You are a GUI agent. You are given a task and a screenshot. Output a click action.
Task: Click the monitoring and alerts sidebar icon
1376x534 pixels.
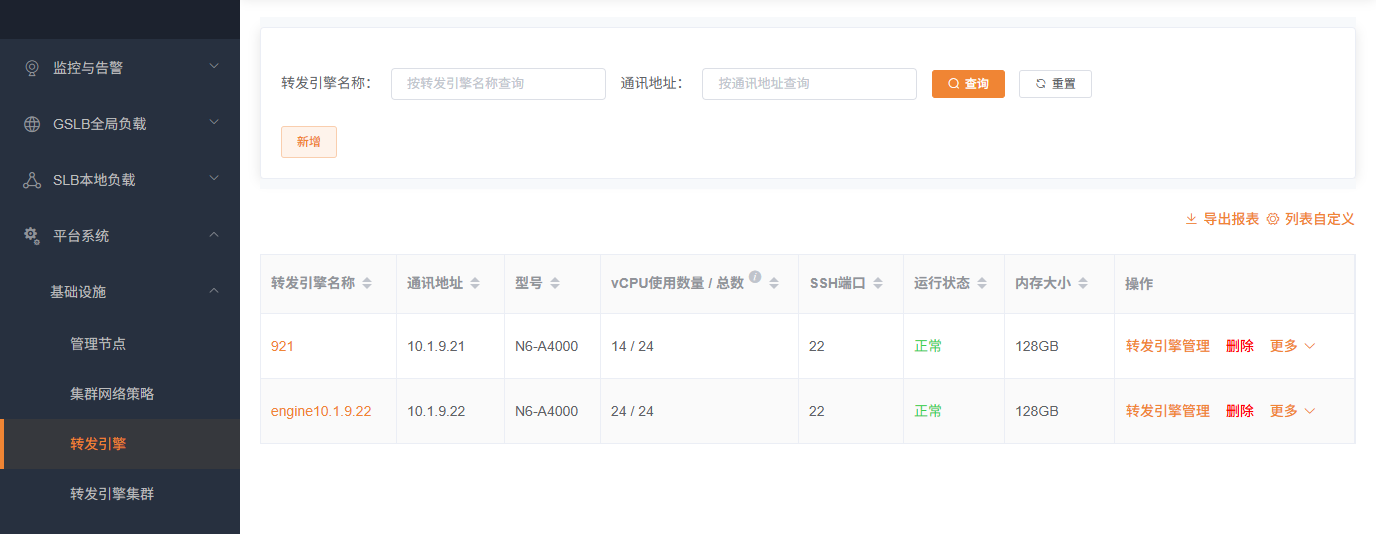(32, 68)
